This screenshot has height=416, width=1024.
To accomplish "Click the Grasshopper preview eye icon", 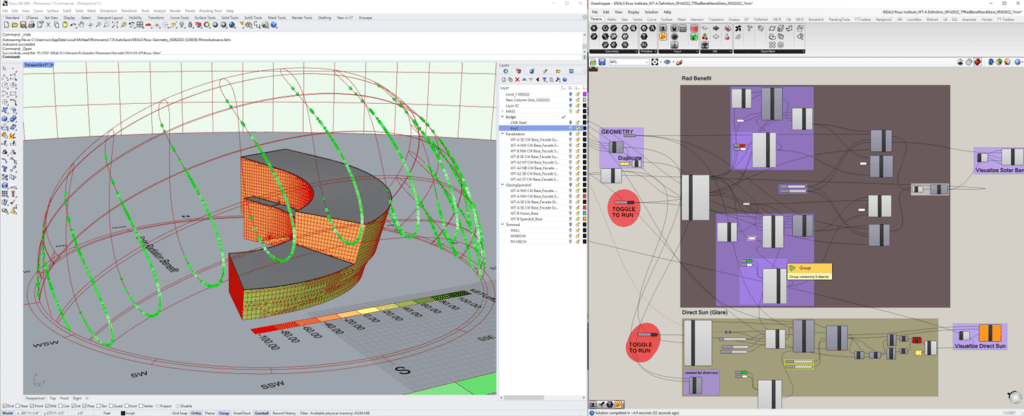I will coord(667,62).
